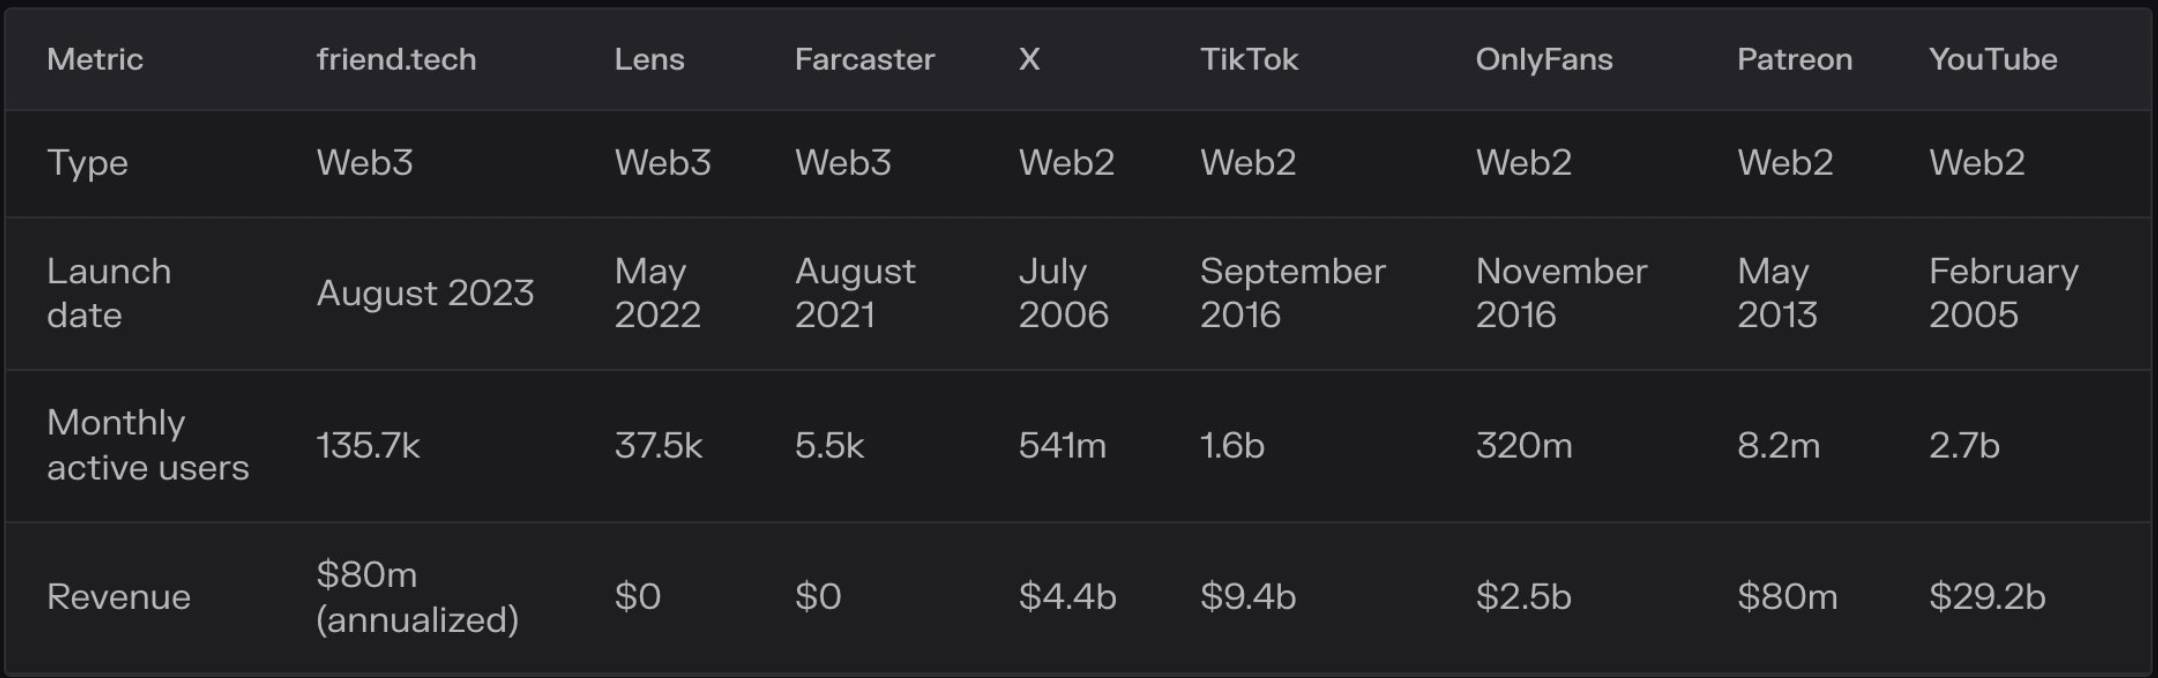2158x678 pixels.
Task: Select the Lens column header
Action: 649,59
